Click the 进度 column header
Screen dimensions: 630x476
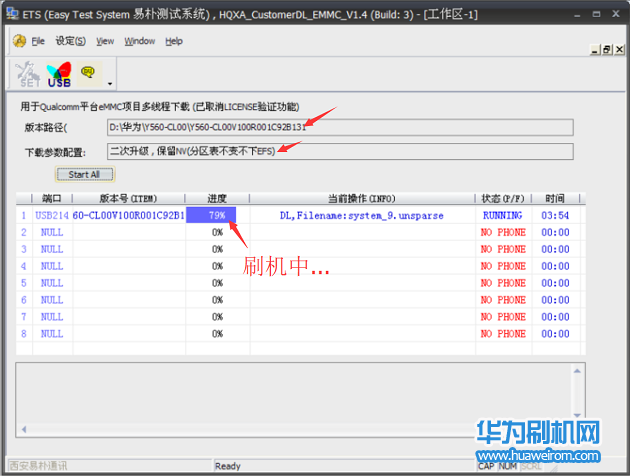click(217, 198)
